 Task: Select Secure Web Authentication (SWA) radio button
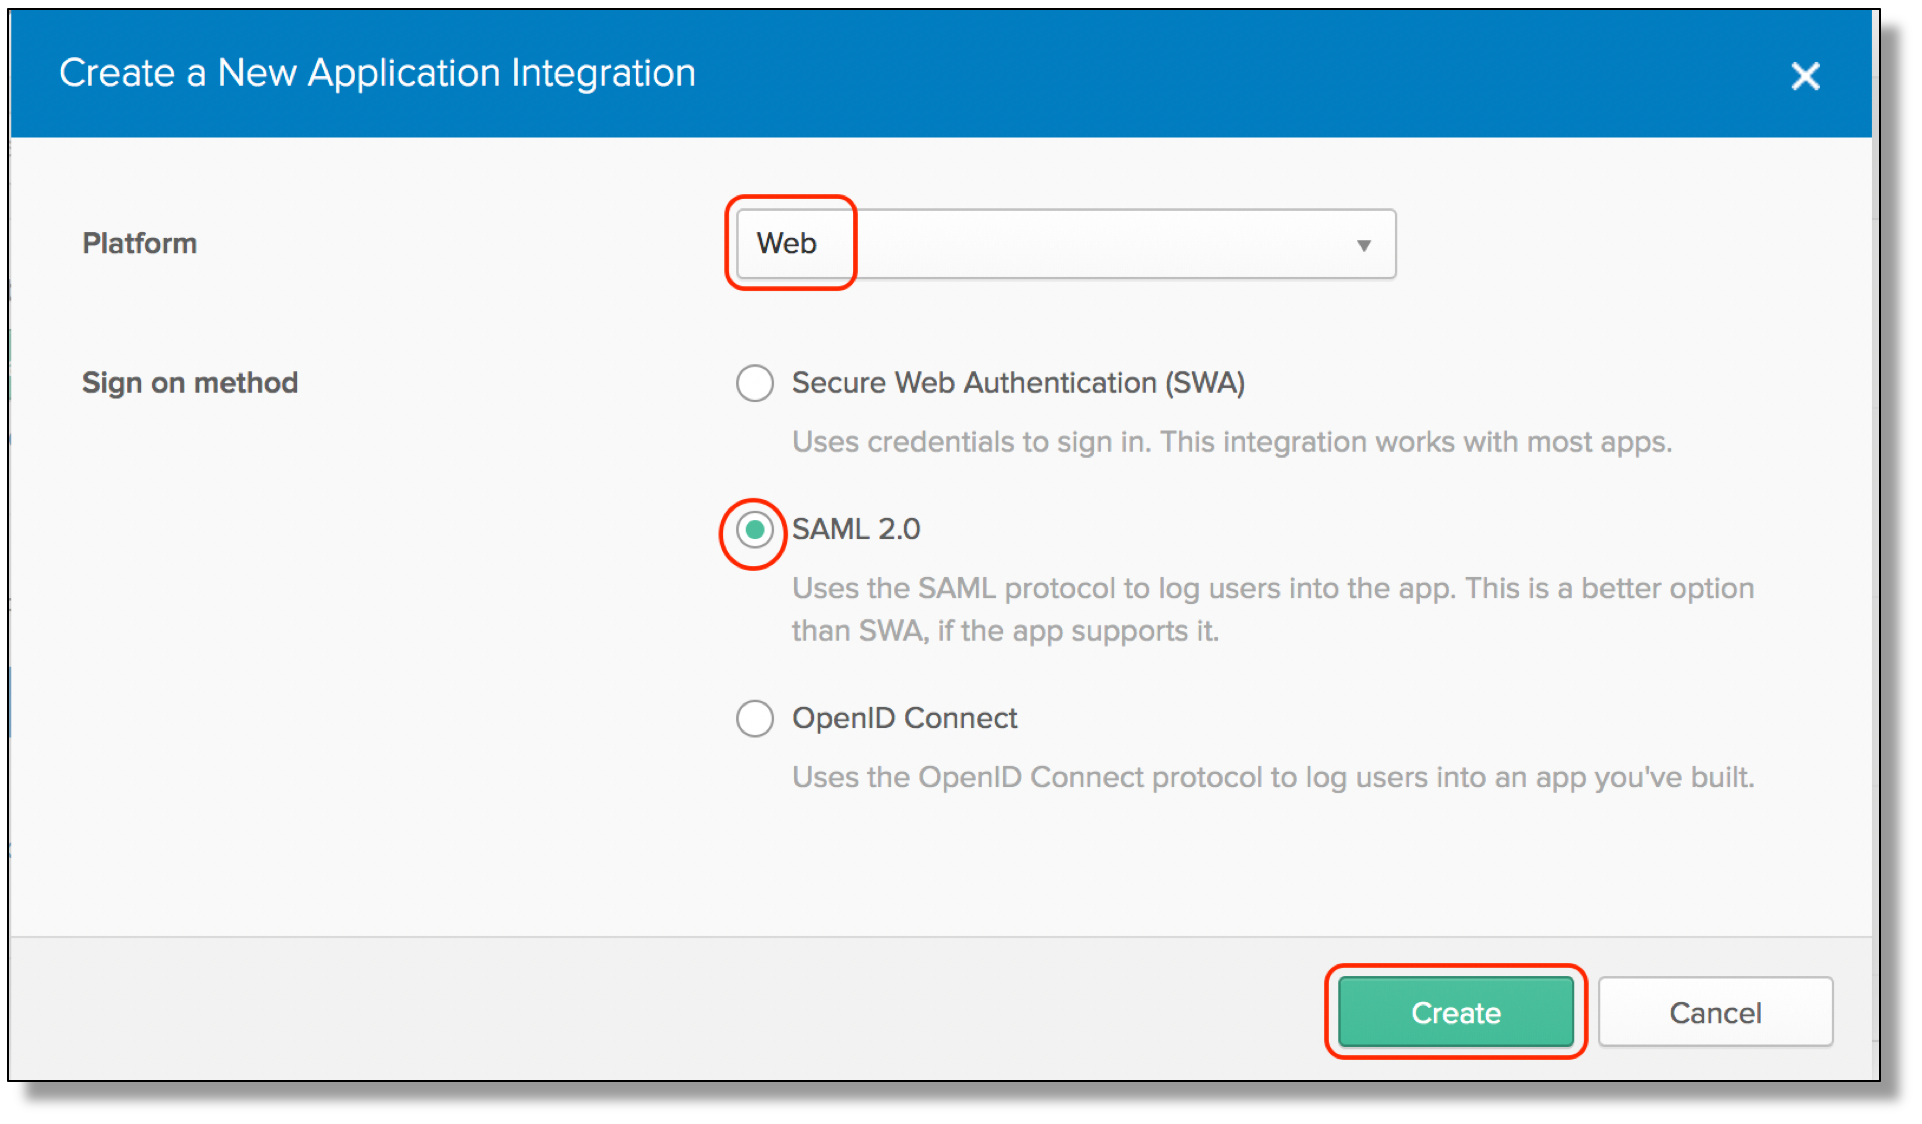[755, 383]
